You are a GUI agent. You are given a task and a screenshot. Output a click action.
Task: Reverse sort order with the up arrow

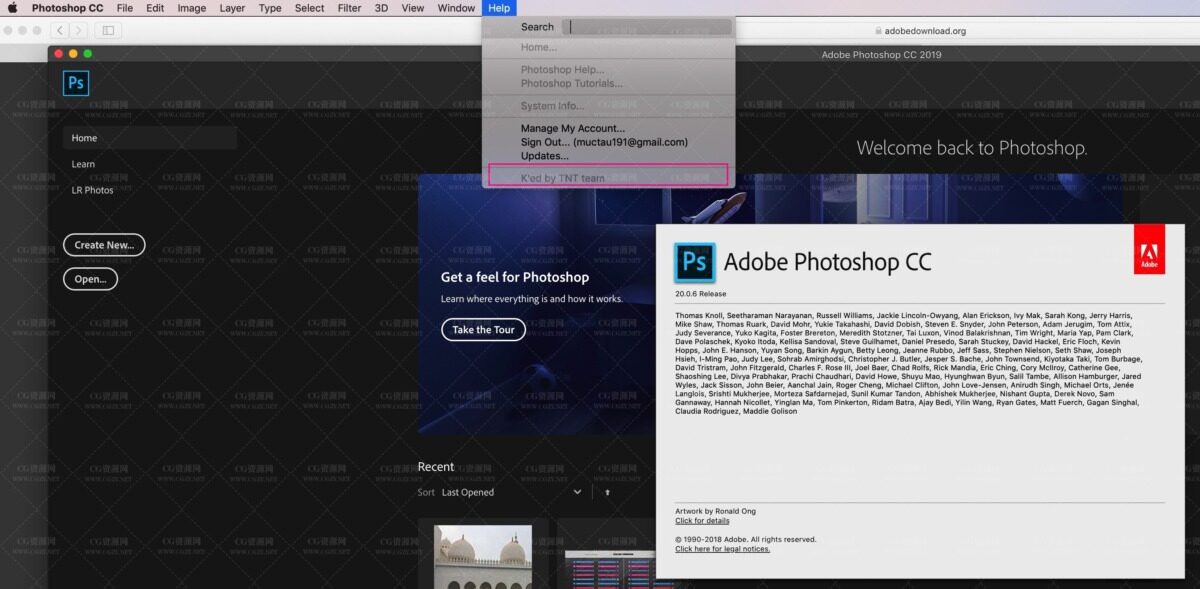(607, 492)
